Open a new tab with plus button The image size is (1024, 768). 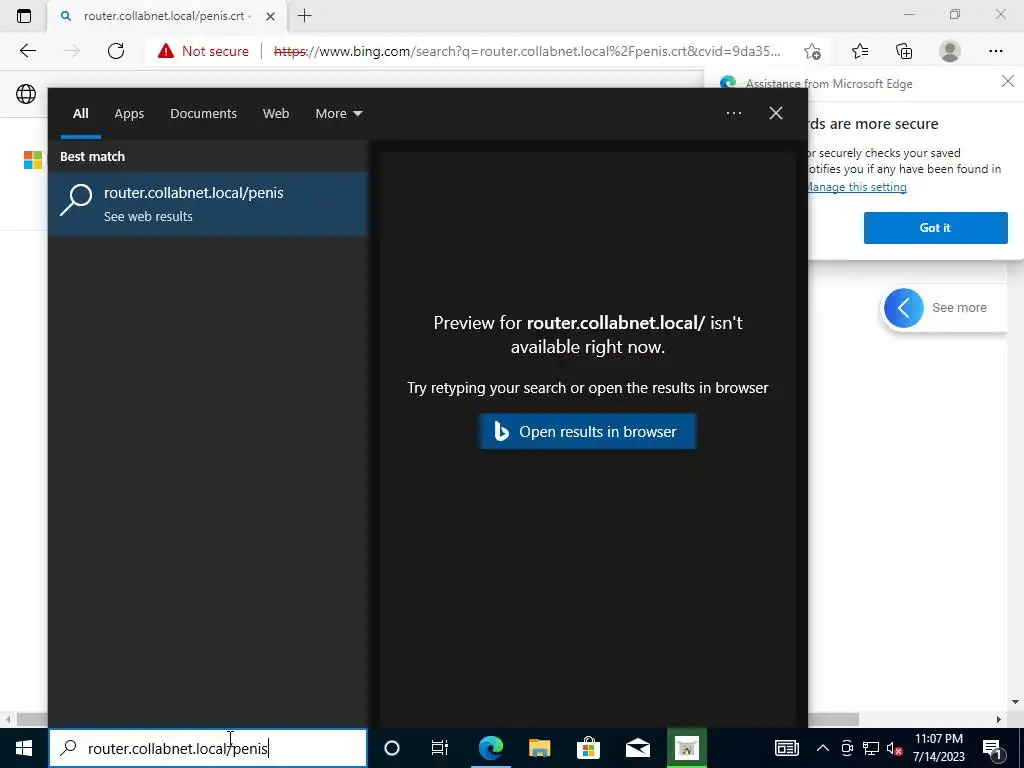[x=304, y=16]
